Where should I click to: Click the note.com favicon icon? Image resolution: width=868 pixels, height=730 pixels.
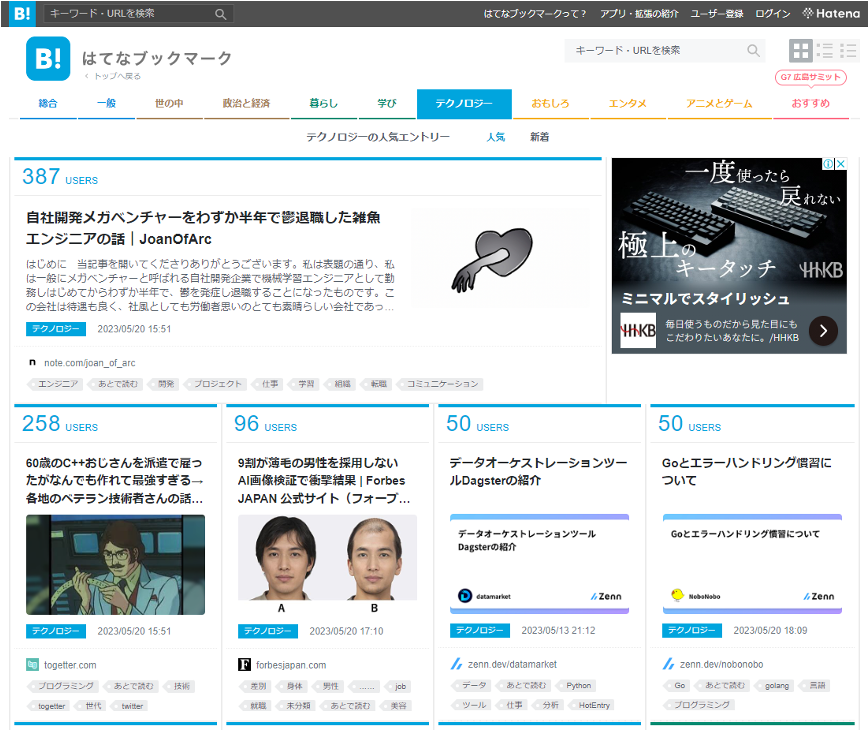[x=32, y=363]
